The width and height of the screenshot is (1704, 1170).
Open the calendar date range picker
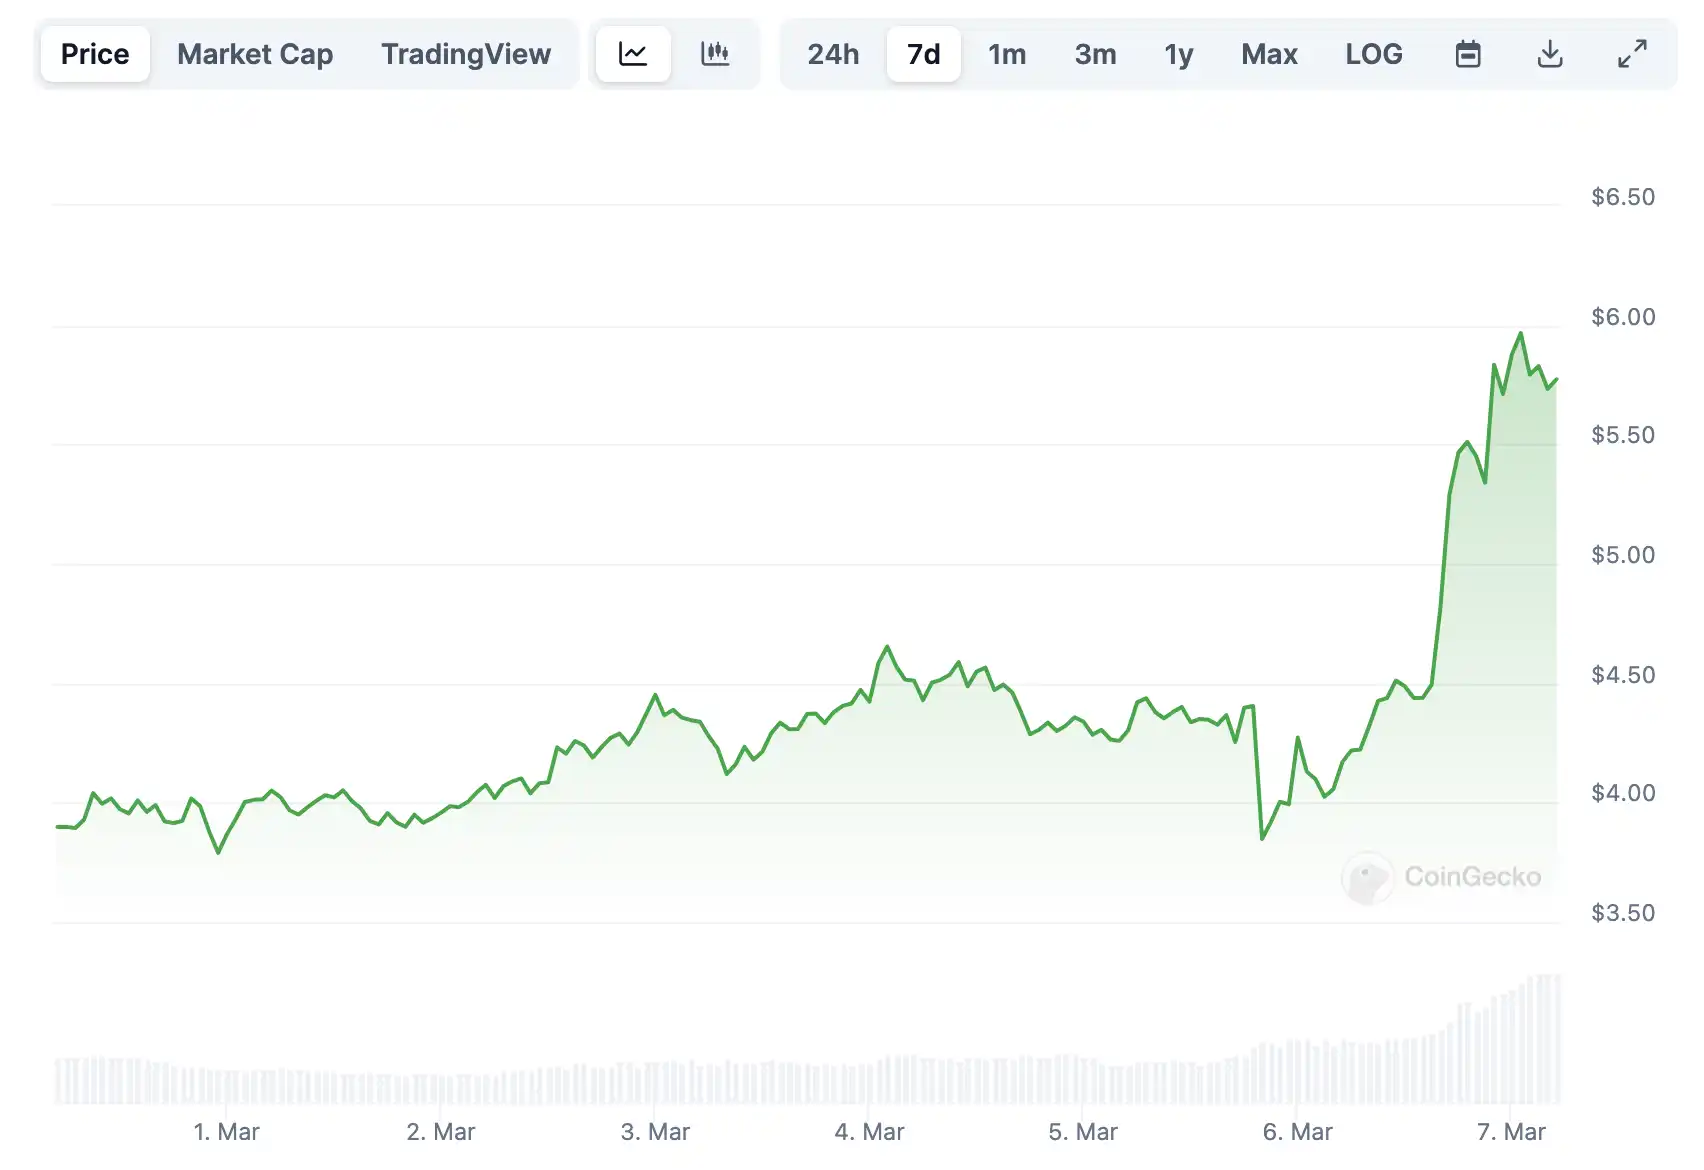pos(1468,54)
